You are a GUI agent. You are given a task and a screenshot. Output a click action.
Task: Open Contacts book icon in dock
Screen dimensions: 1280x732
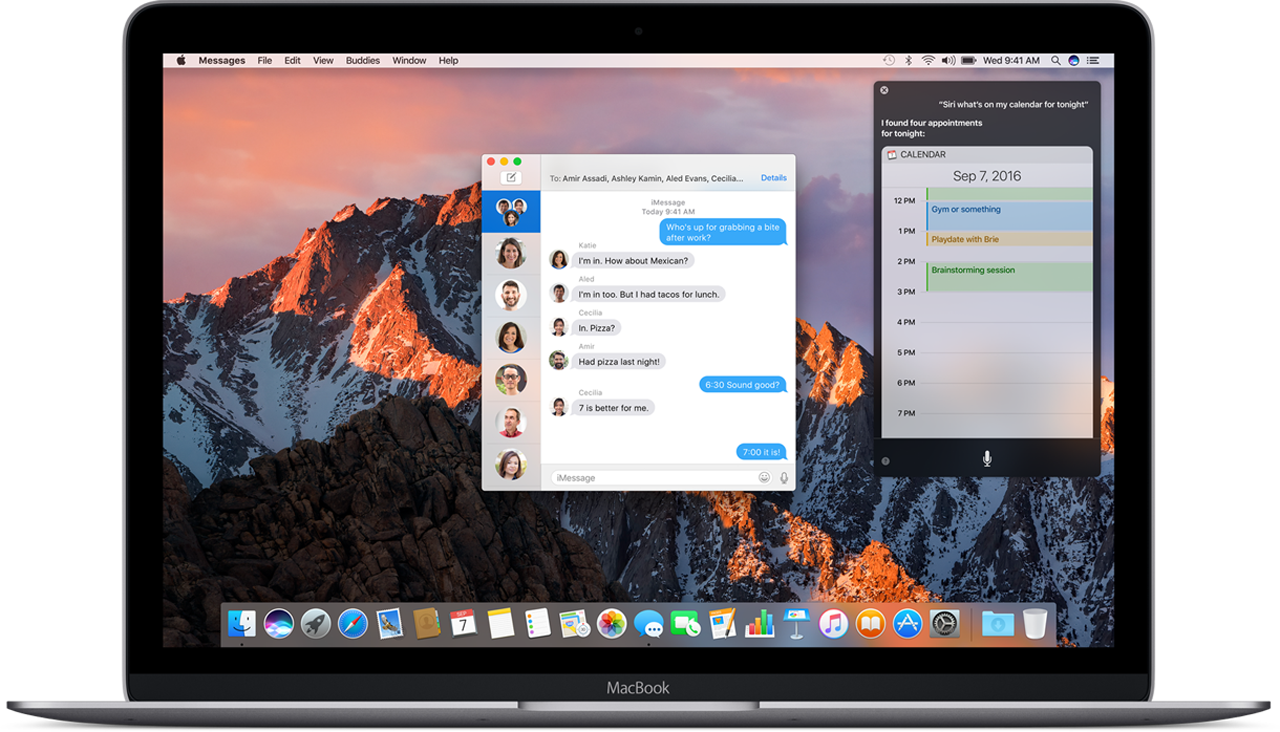[x=427, y=624]
